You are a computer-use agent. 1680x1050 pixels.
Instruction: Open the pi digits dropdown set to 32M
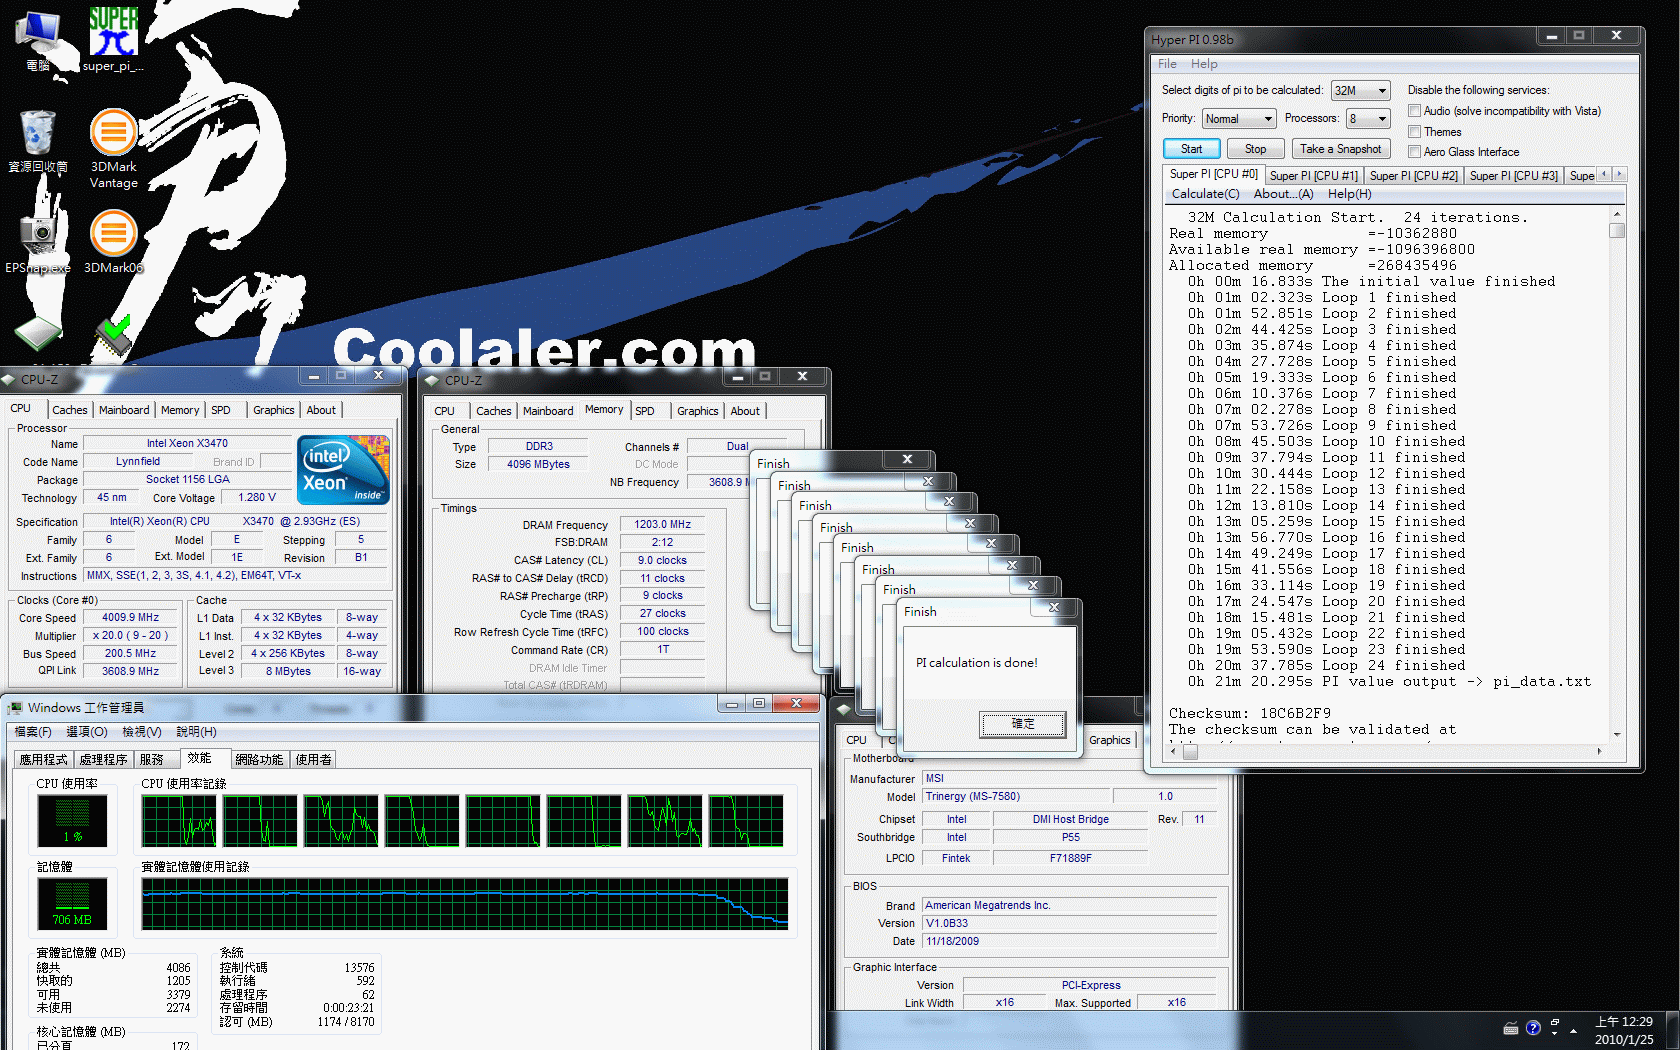(x=1361, y=90)
